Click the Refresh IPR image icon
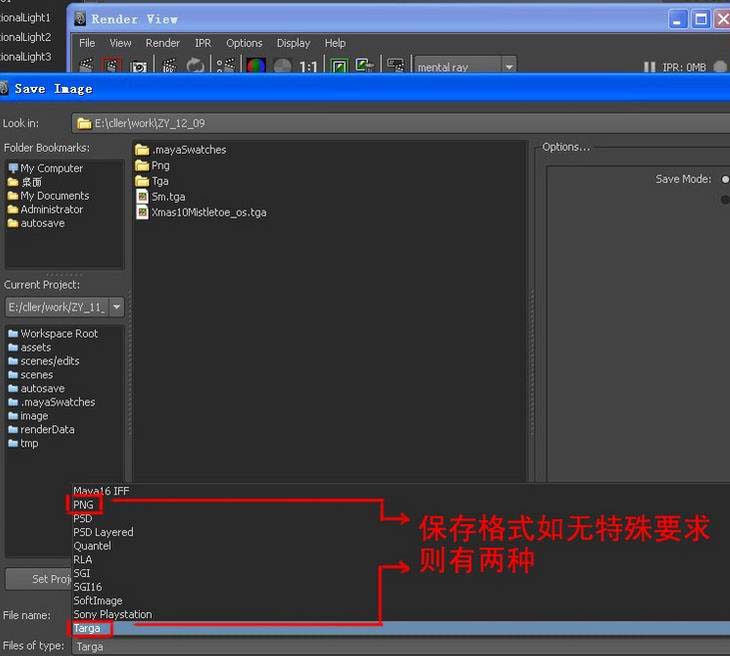Screen dimensions: 730x656 point(195,66)
